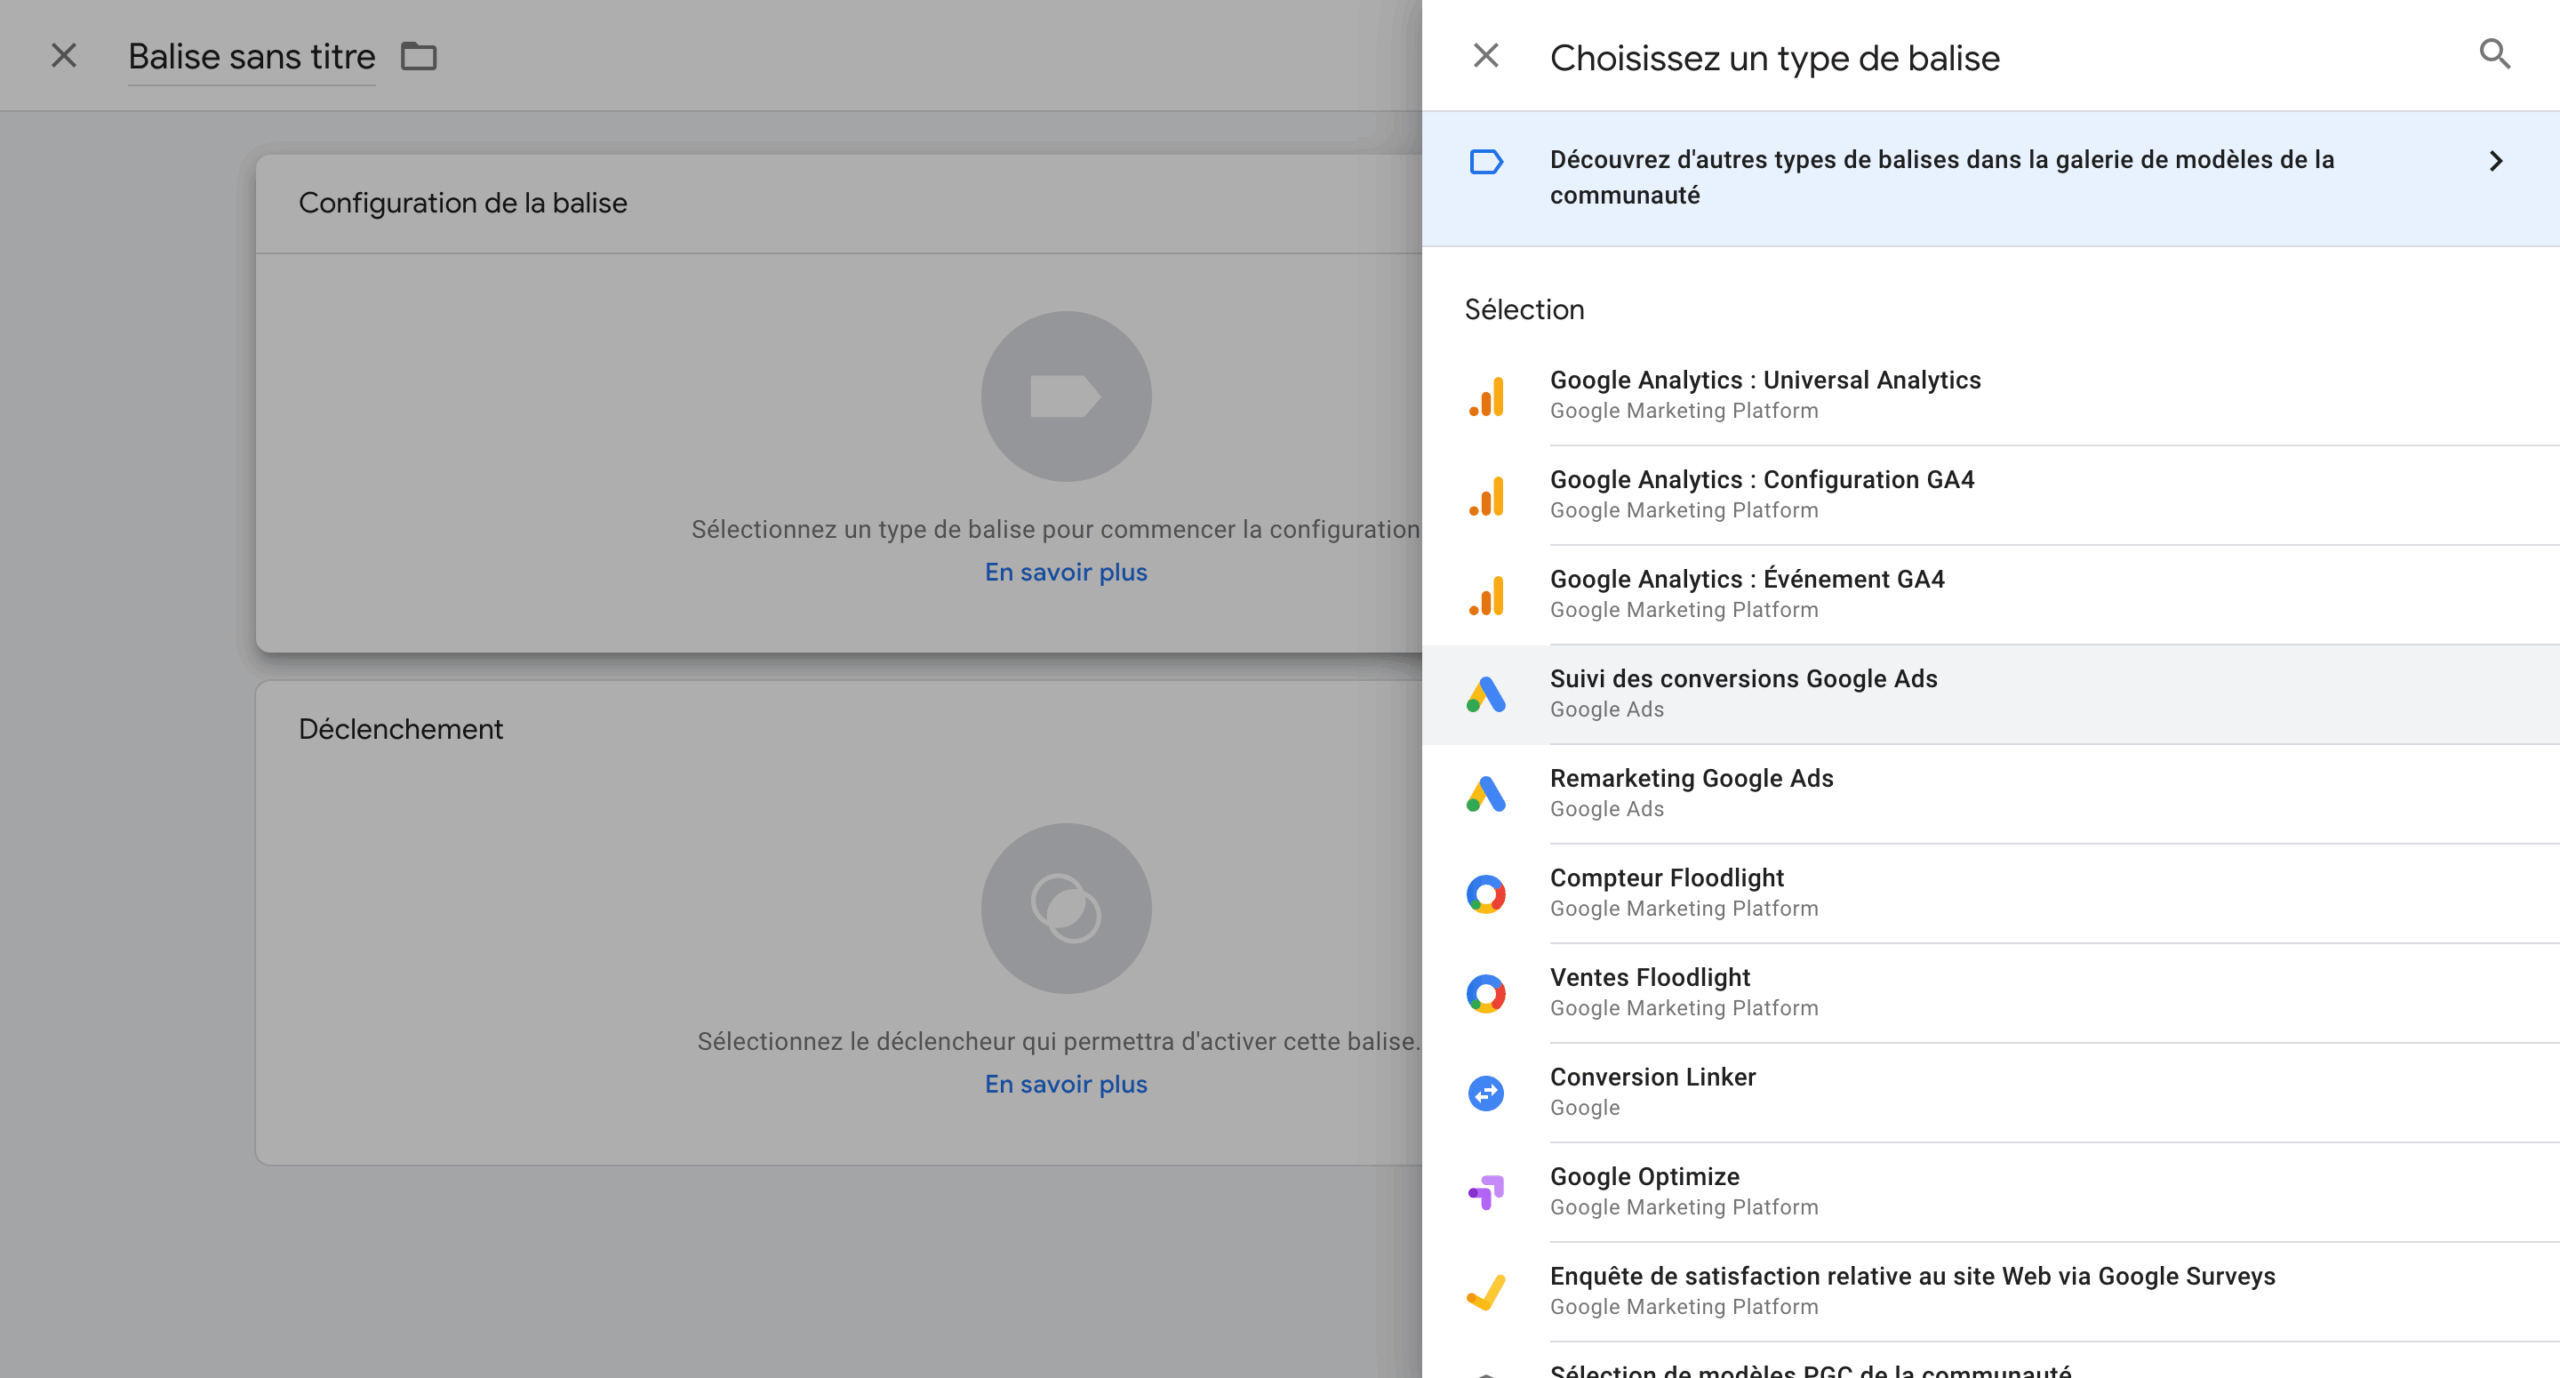This screenshot has width=2560, height=1378.
Task: Click the Conversion Linker arrows icon
Action: 1486,1093
